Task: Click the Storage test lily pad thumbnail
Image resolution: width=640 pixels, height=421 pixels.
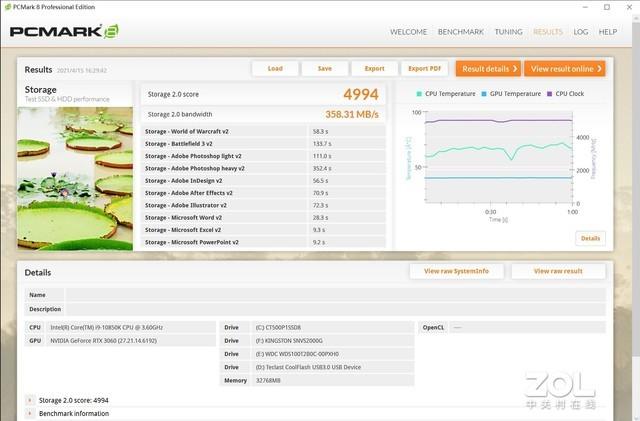Action: [x=75, y=178]
